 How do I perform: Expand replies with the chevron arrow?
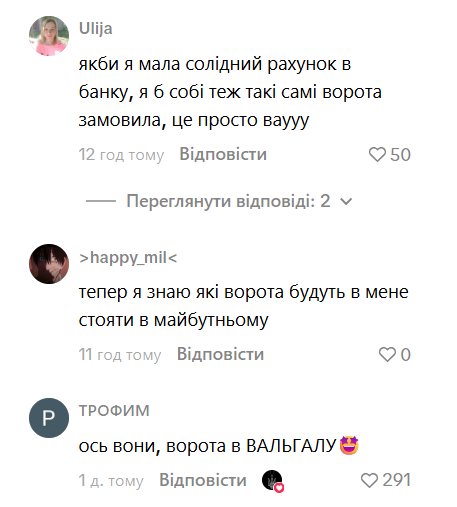pyautogui.click(x=346, y=201)
